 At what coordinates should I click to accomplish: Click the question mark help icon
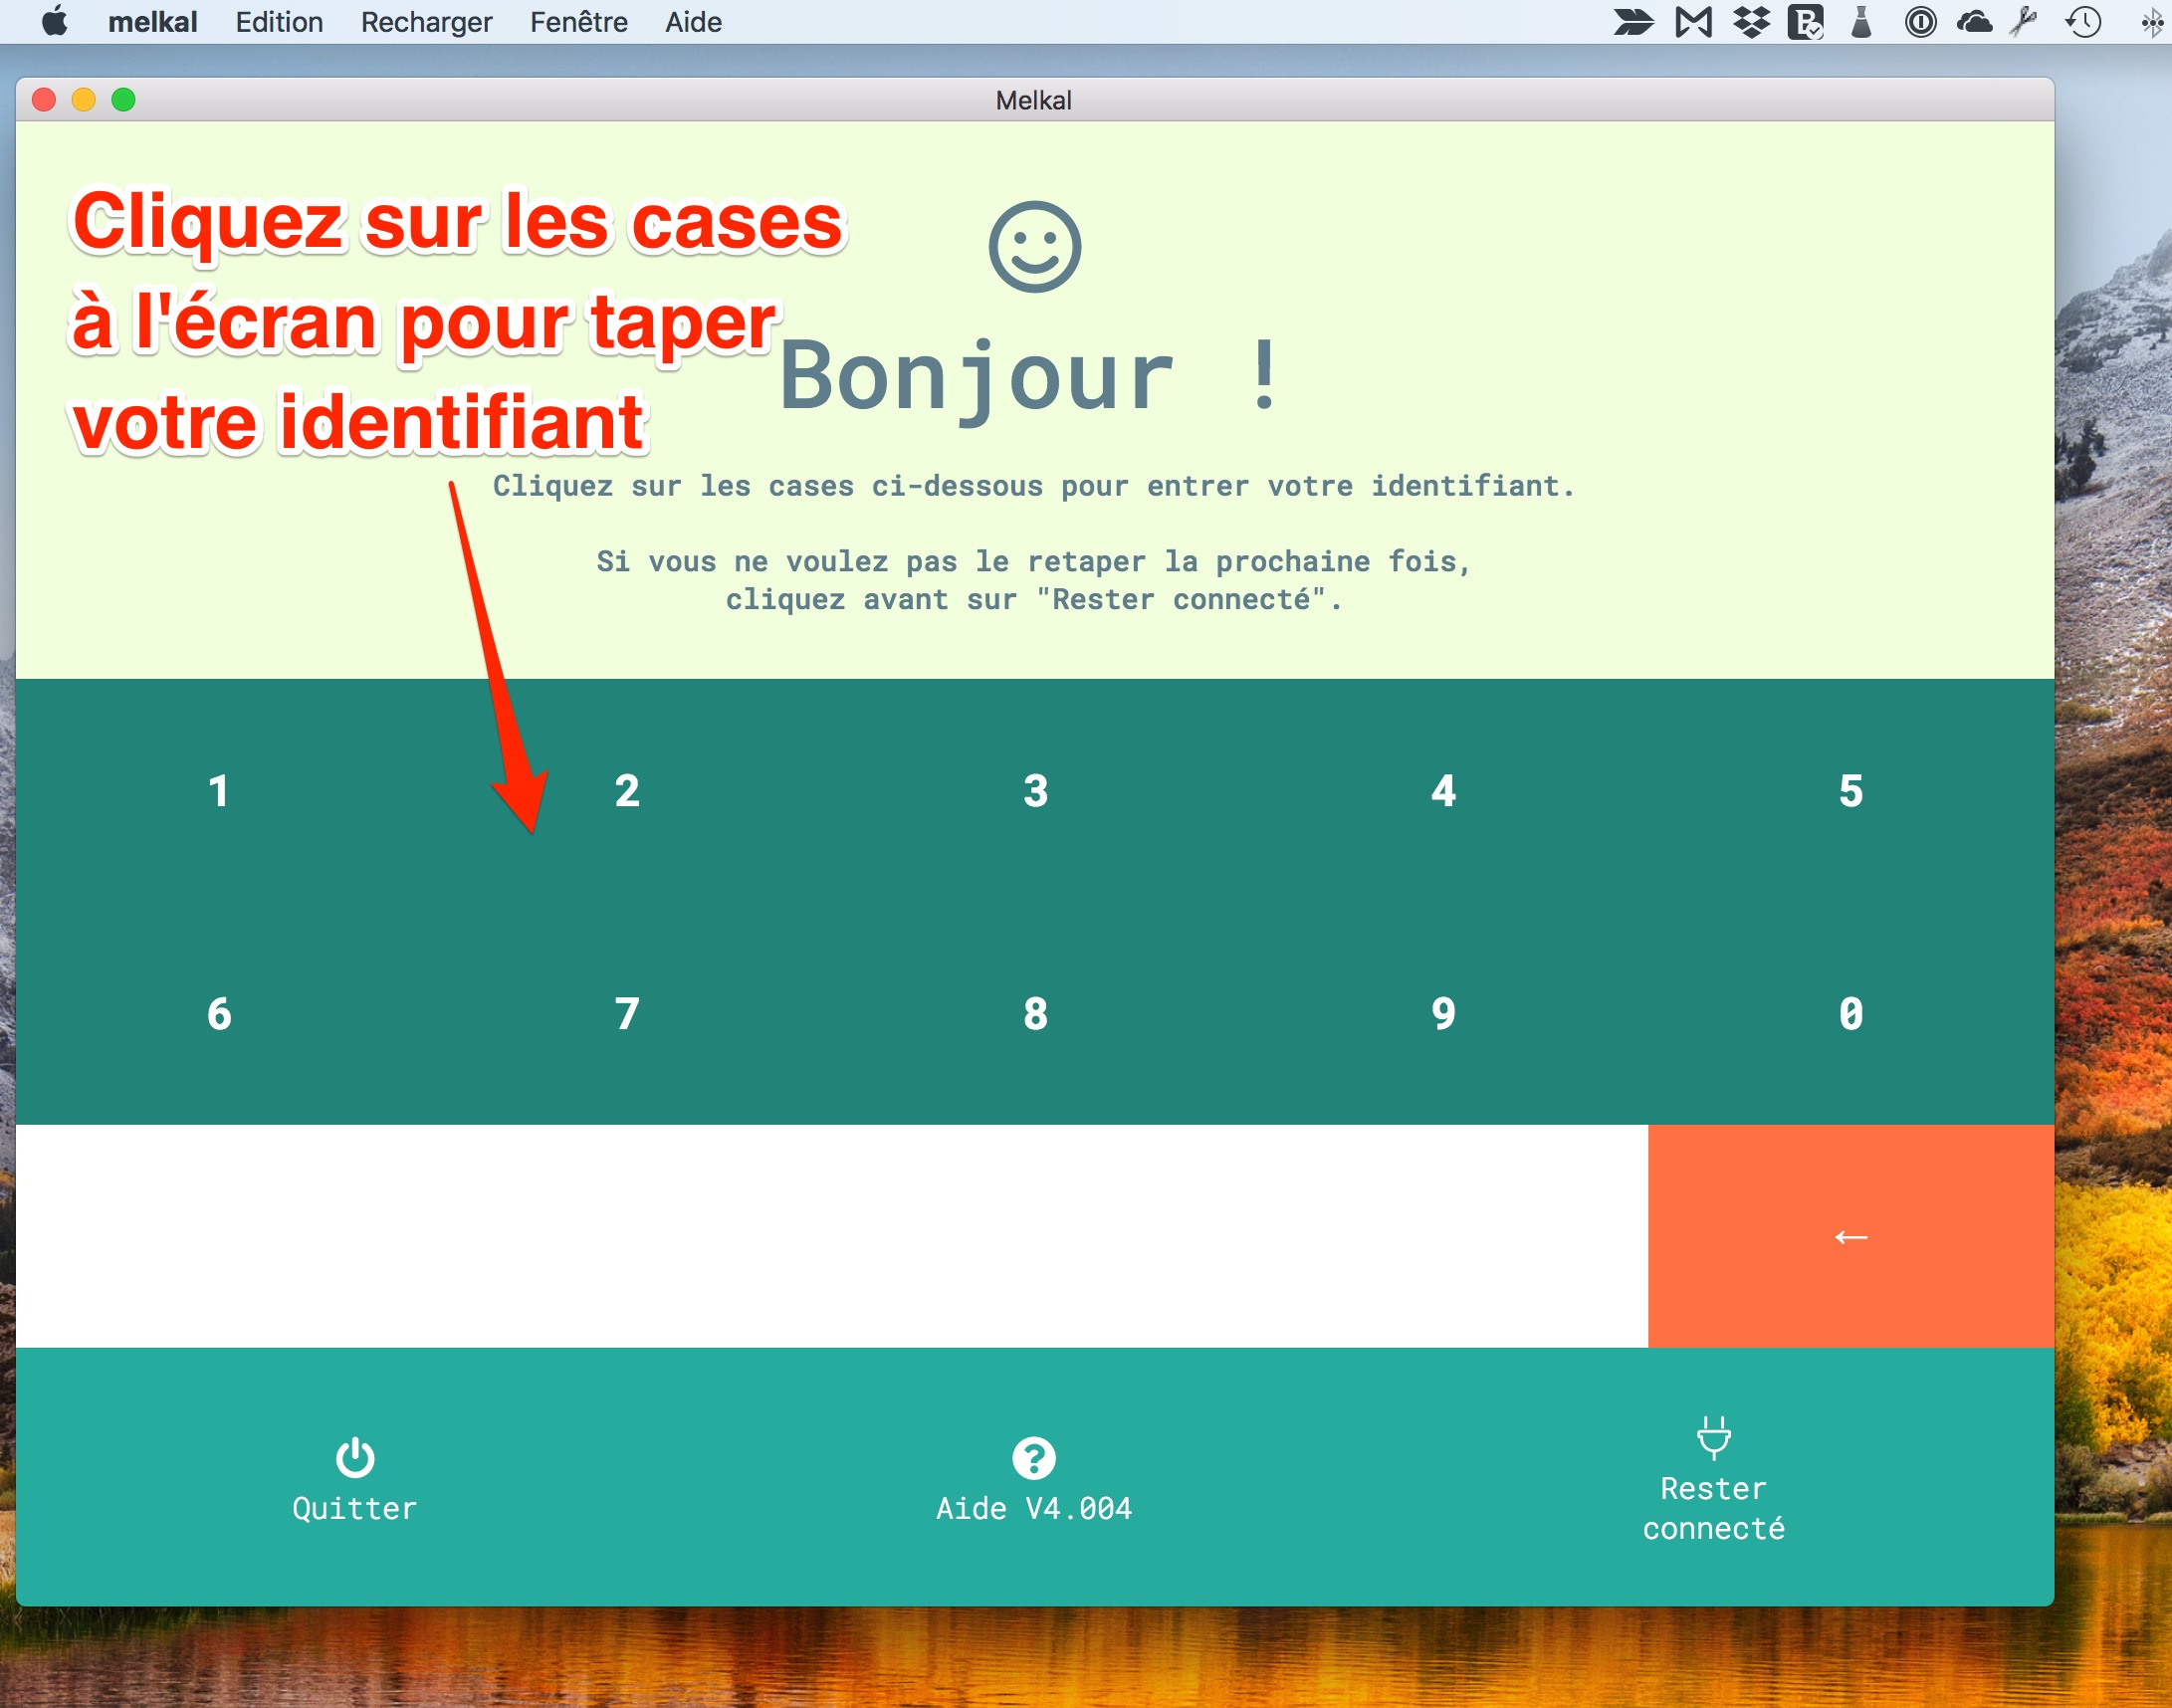click(x=1034, y=1458)
